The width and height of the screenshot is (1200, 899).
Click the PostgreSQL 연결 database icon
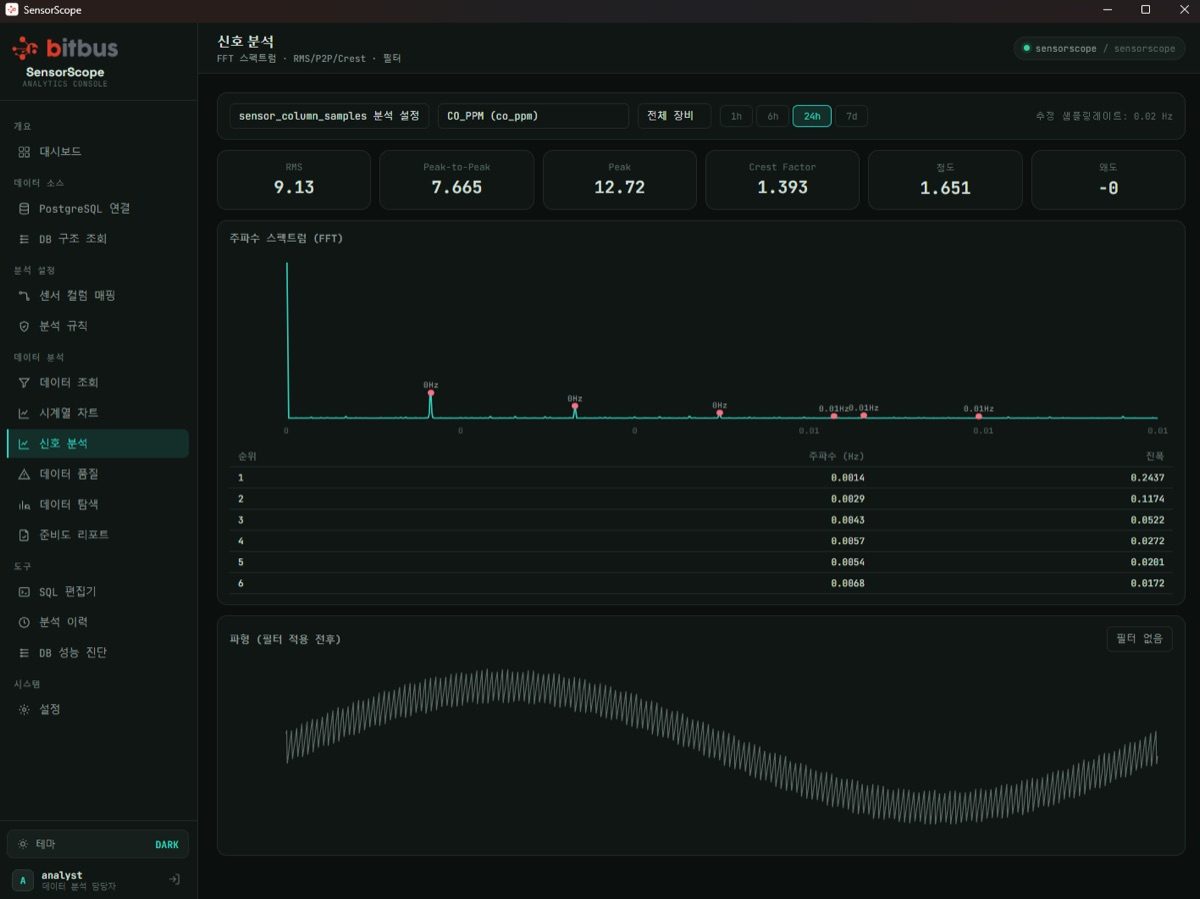tap(24, 209)
